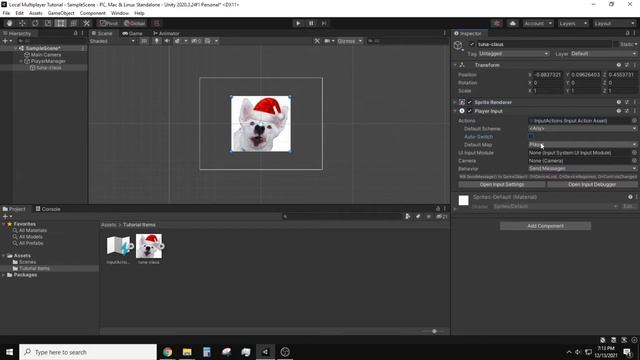Select the Scenes folder in Project
The image size is (640, 360).
pos(27,262)
